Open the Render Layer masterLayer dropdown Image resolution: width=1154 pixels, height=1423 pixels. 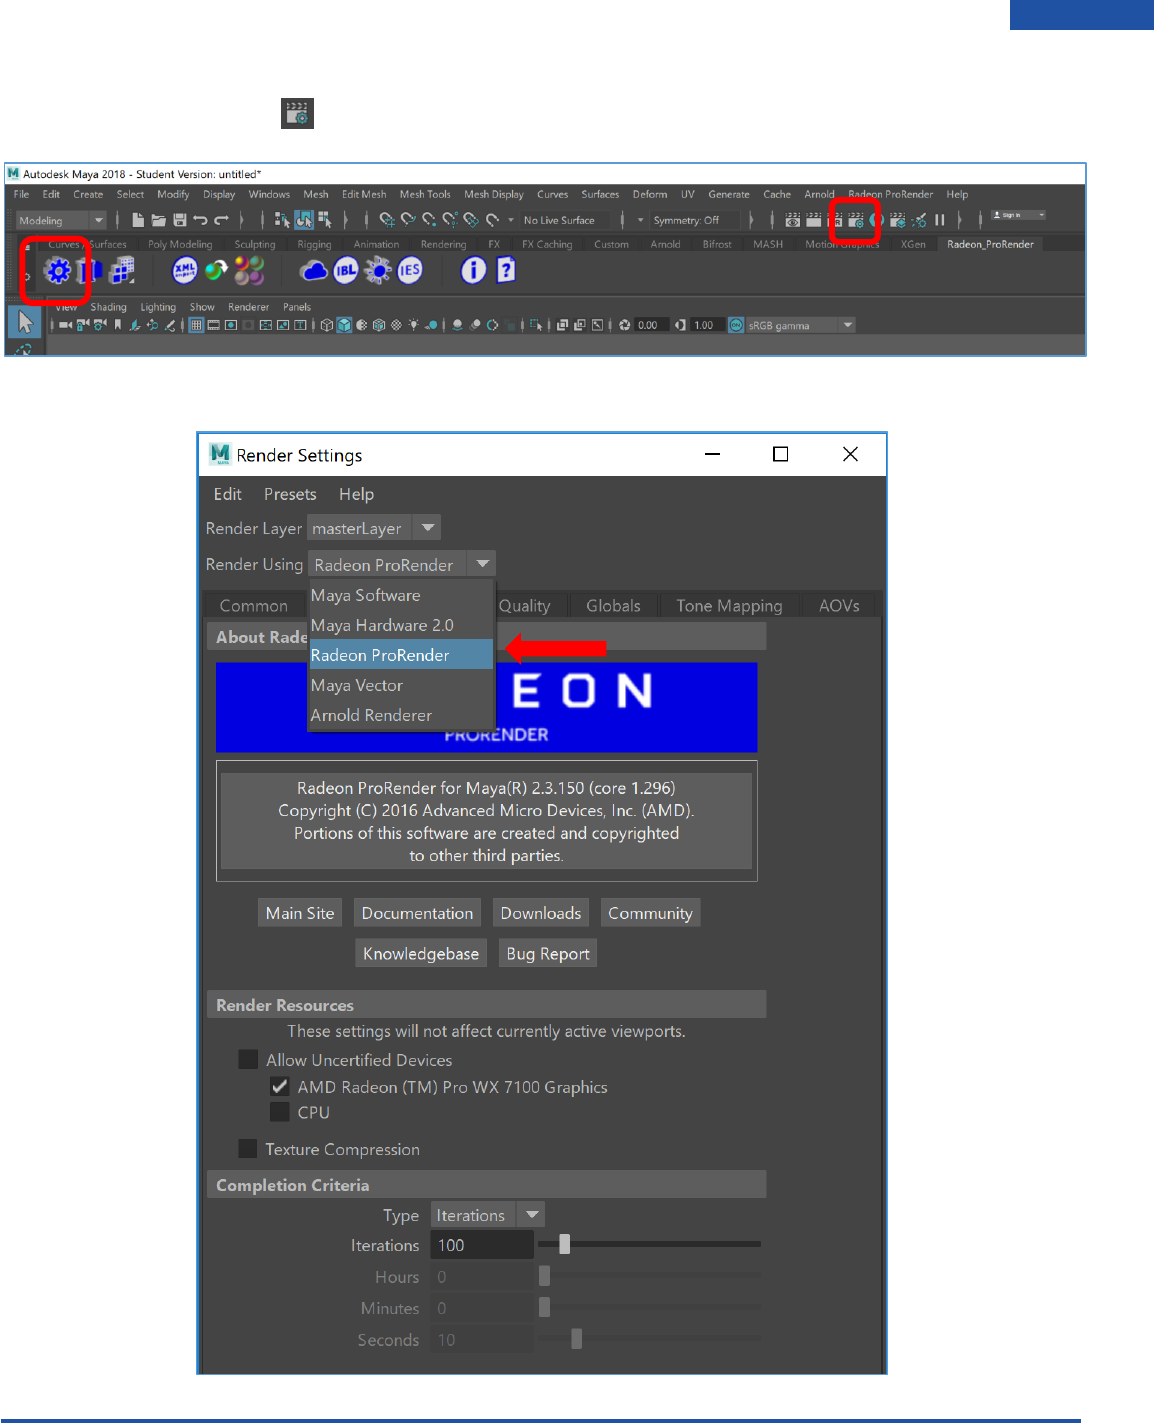tap(373, 528)
